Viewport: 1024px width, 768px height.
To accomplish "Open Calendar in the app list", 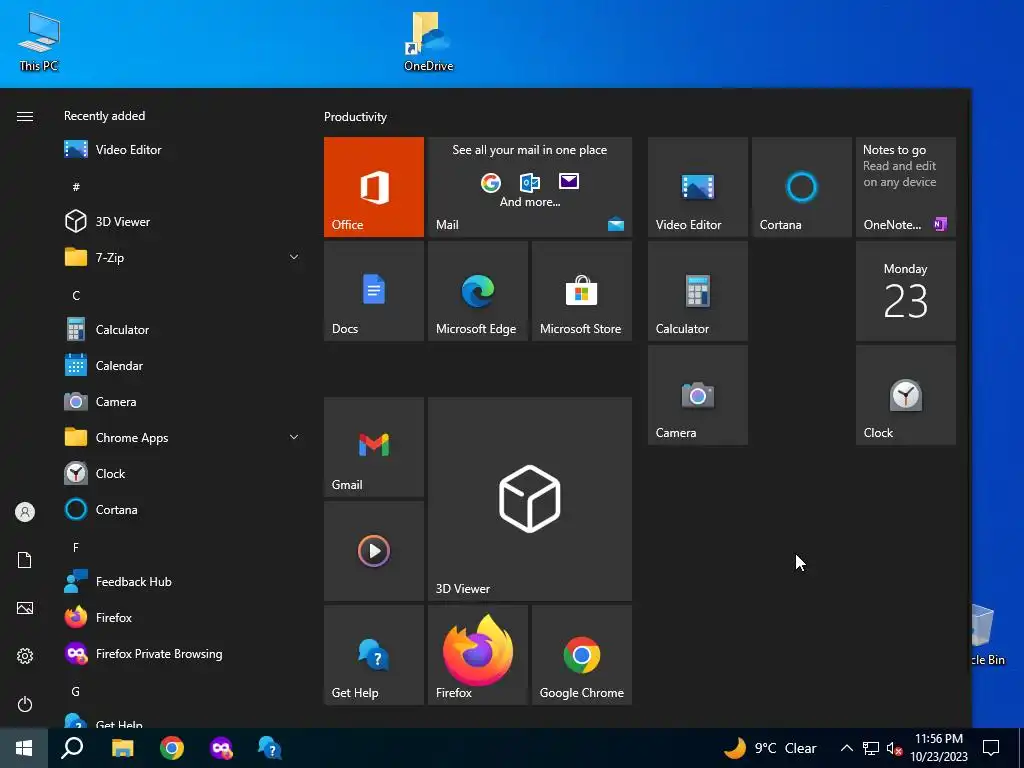I will [x=182, y=366].
